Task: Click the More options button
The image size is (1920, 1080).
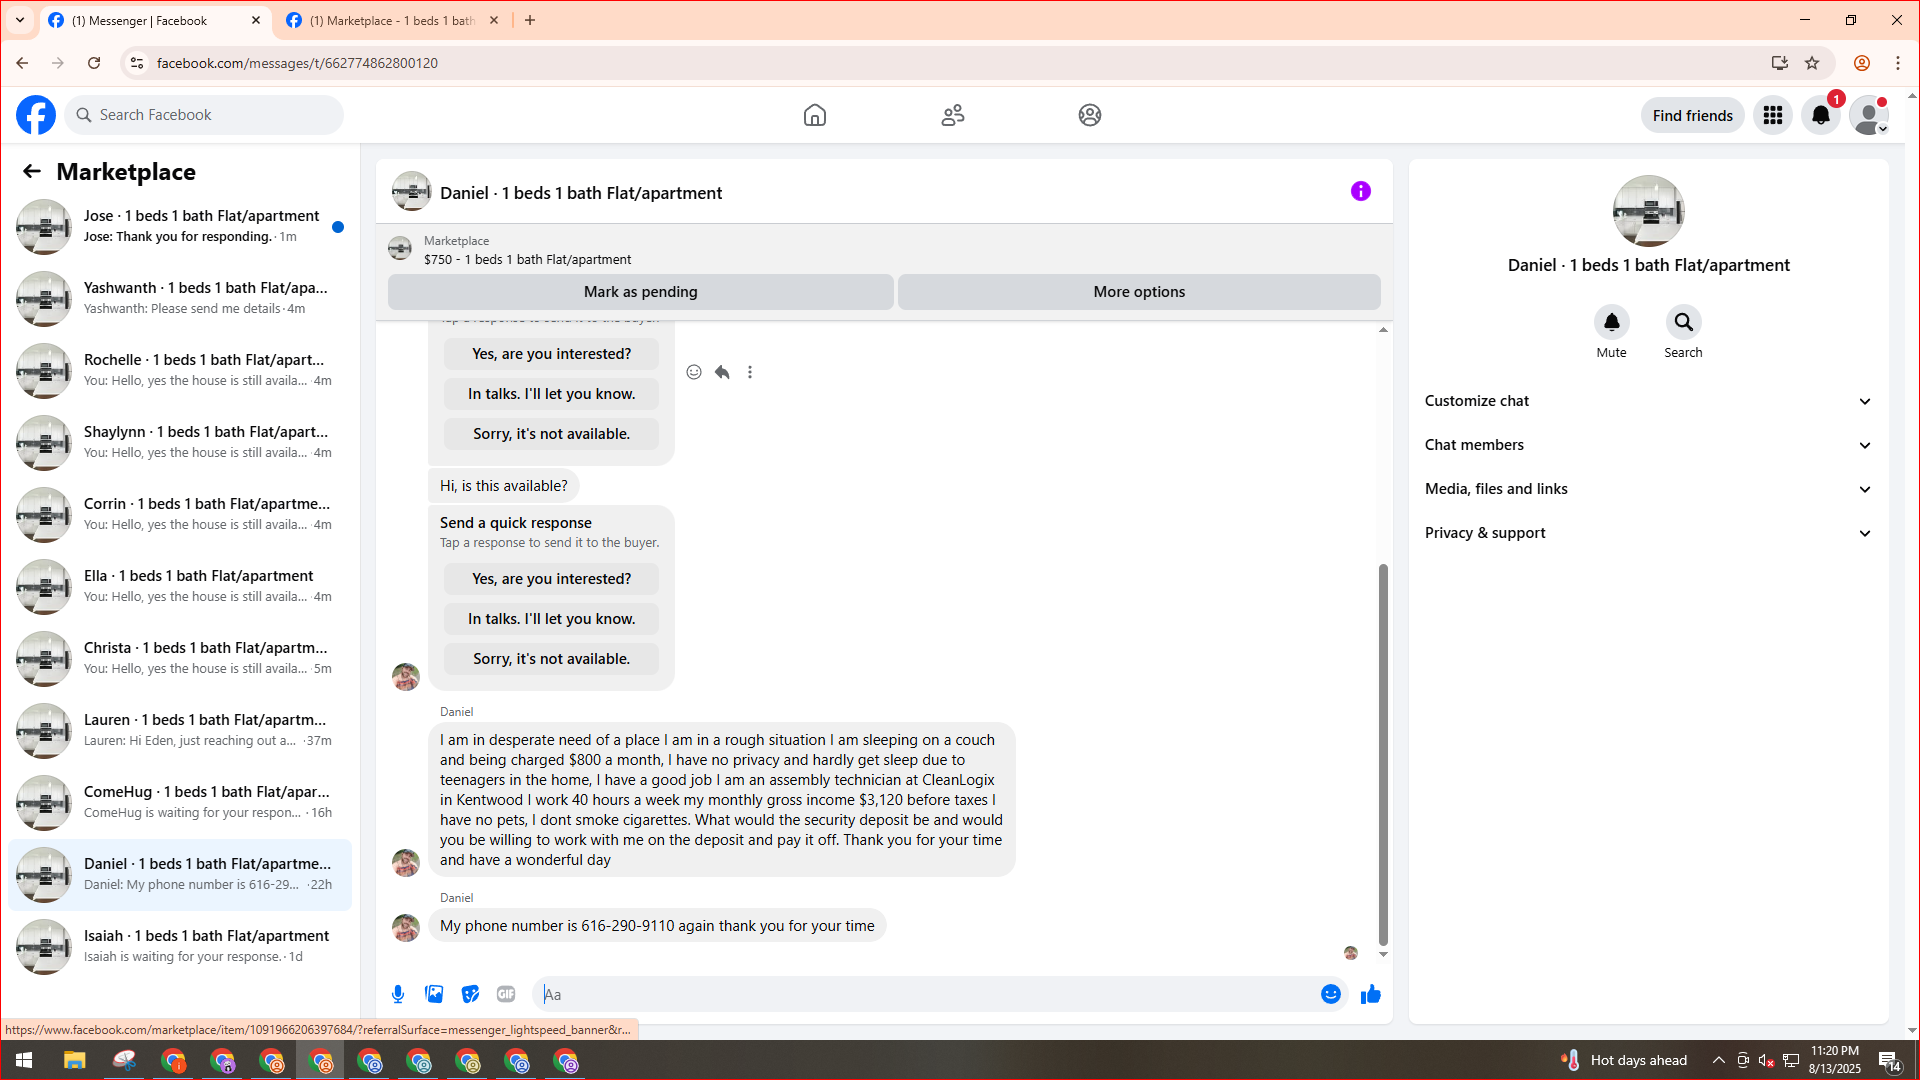Action: coord(1138,292)
